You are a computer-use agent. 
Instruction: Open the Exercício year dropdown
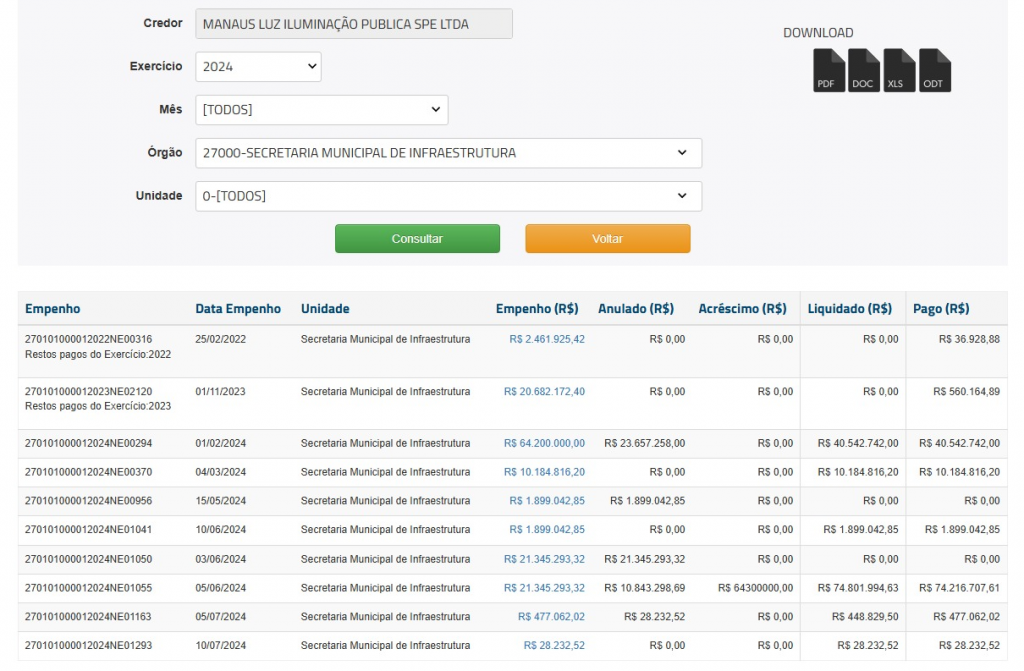coord(258,67)
